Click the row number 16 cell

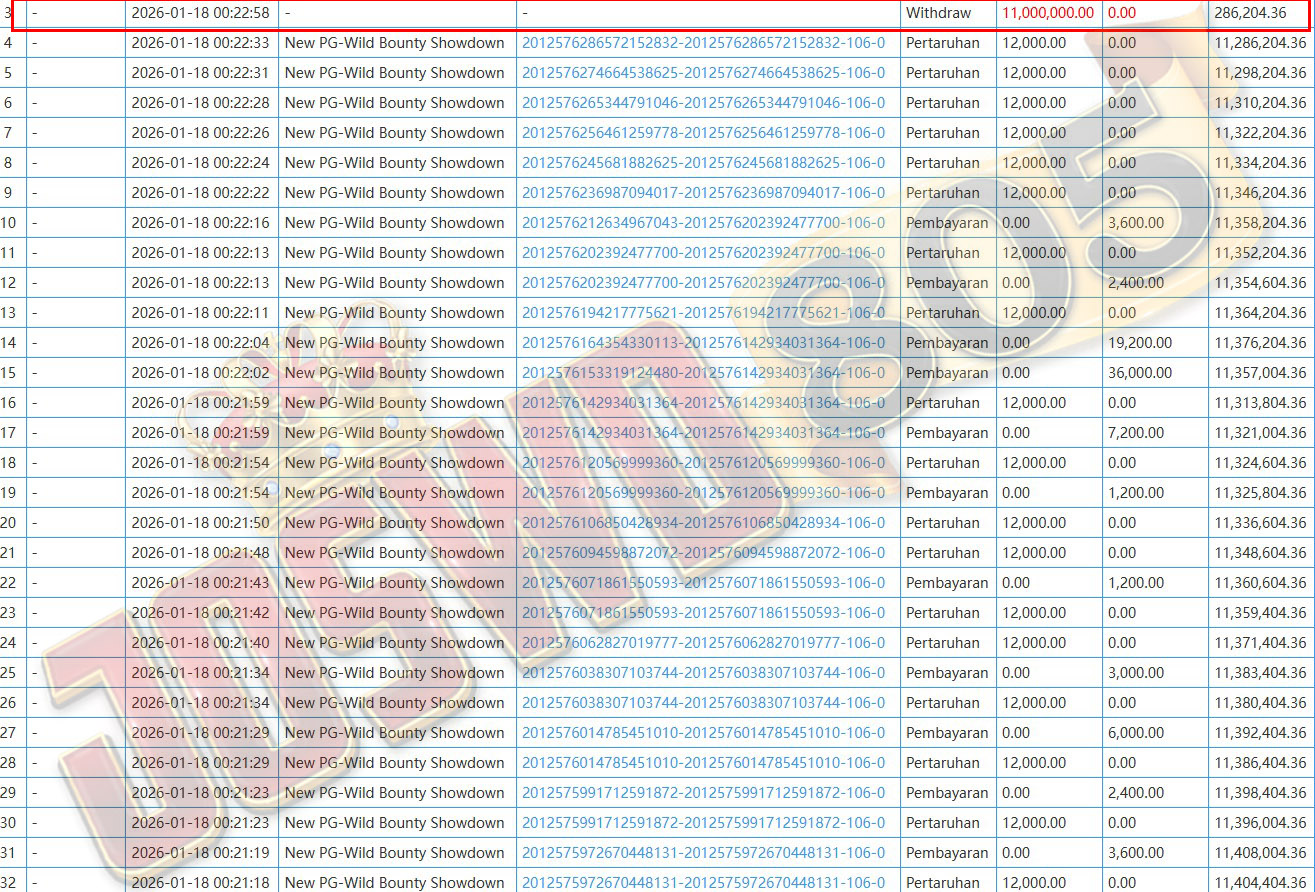[12, 403]
